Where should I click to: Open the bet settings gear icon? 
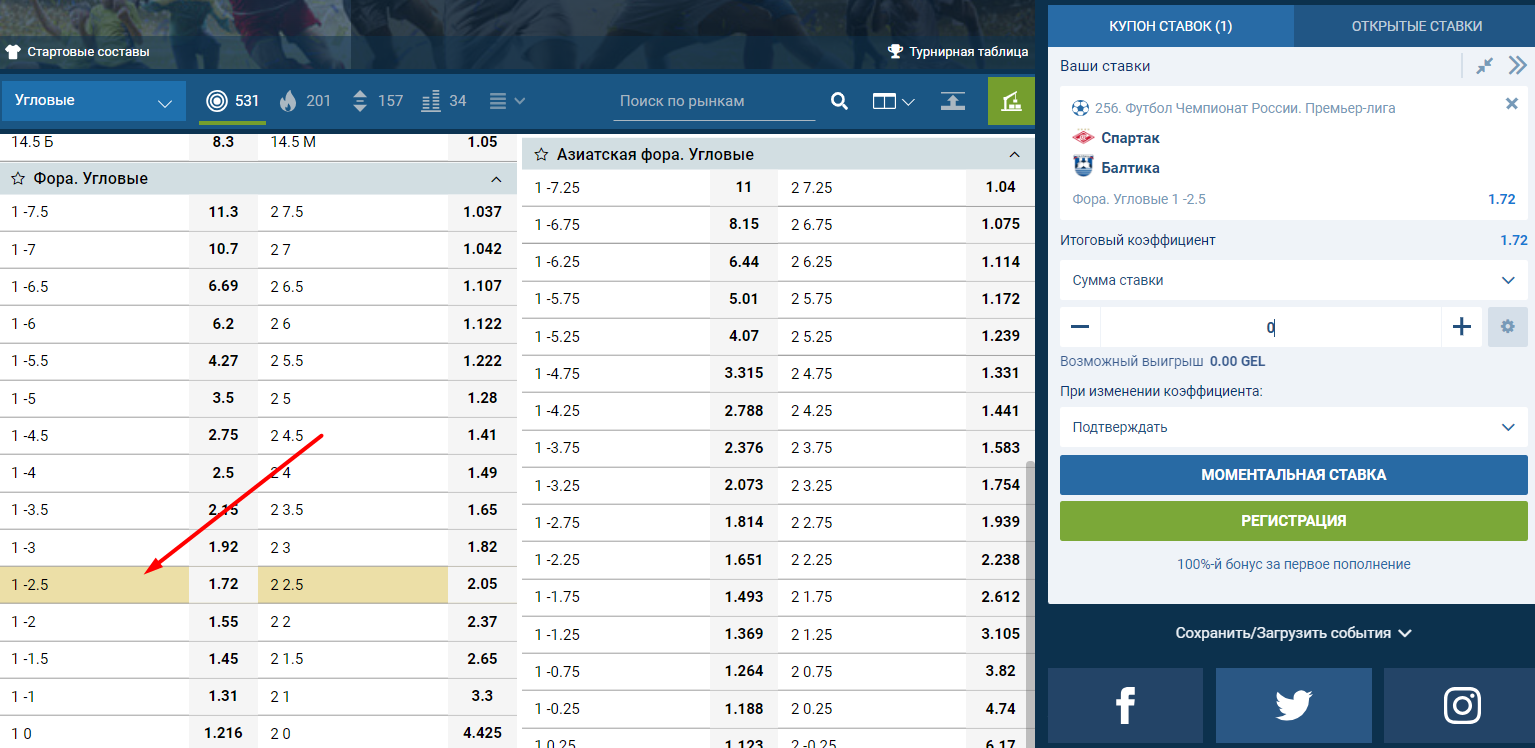1507,327
